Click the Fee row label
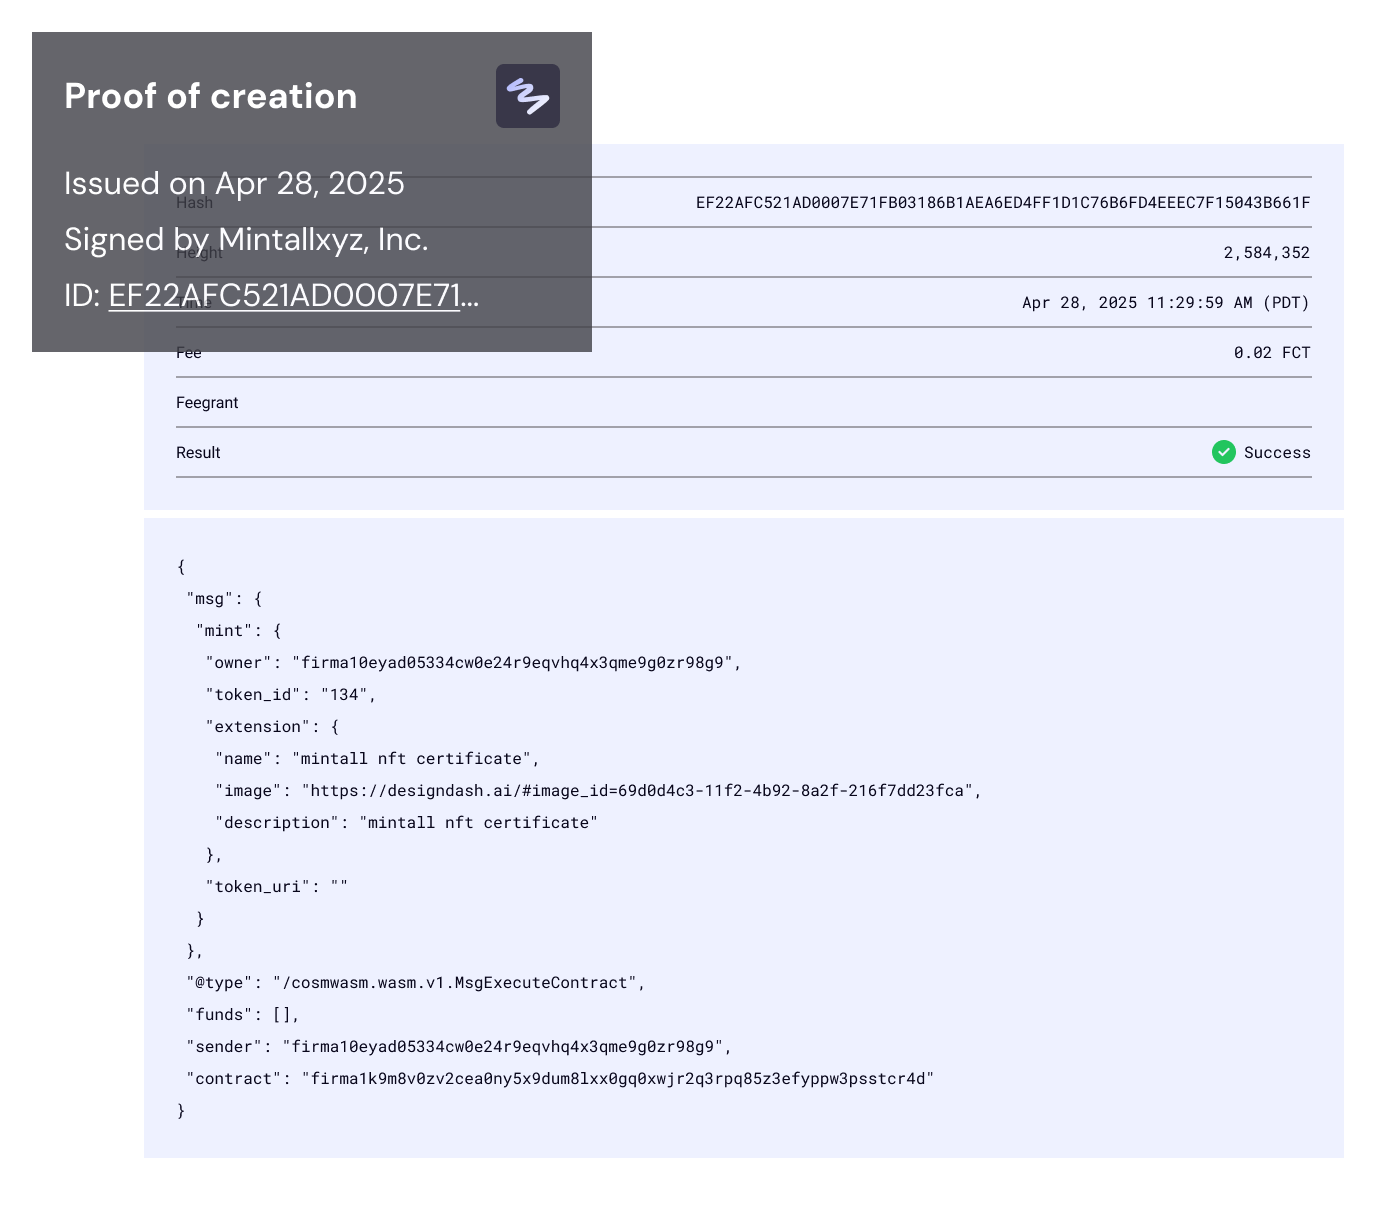 click(189, 353)
